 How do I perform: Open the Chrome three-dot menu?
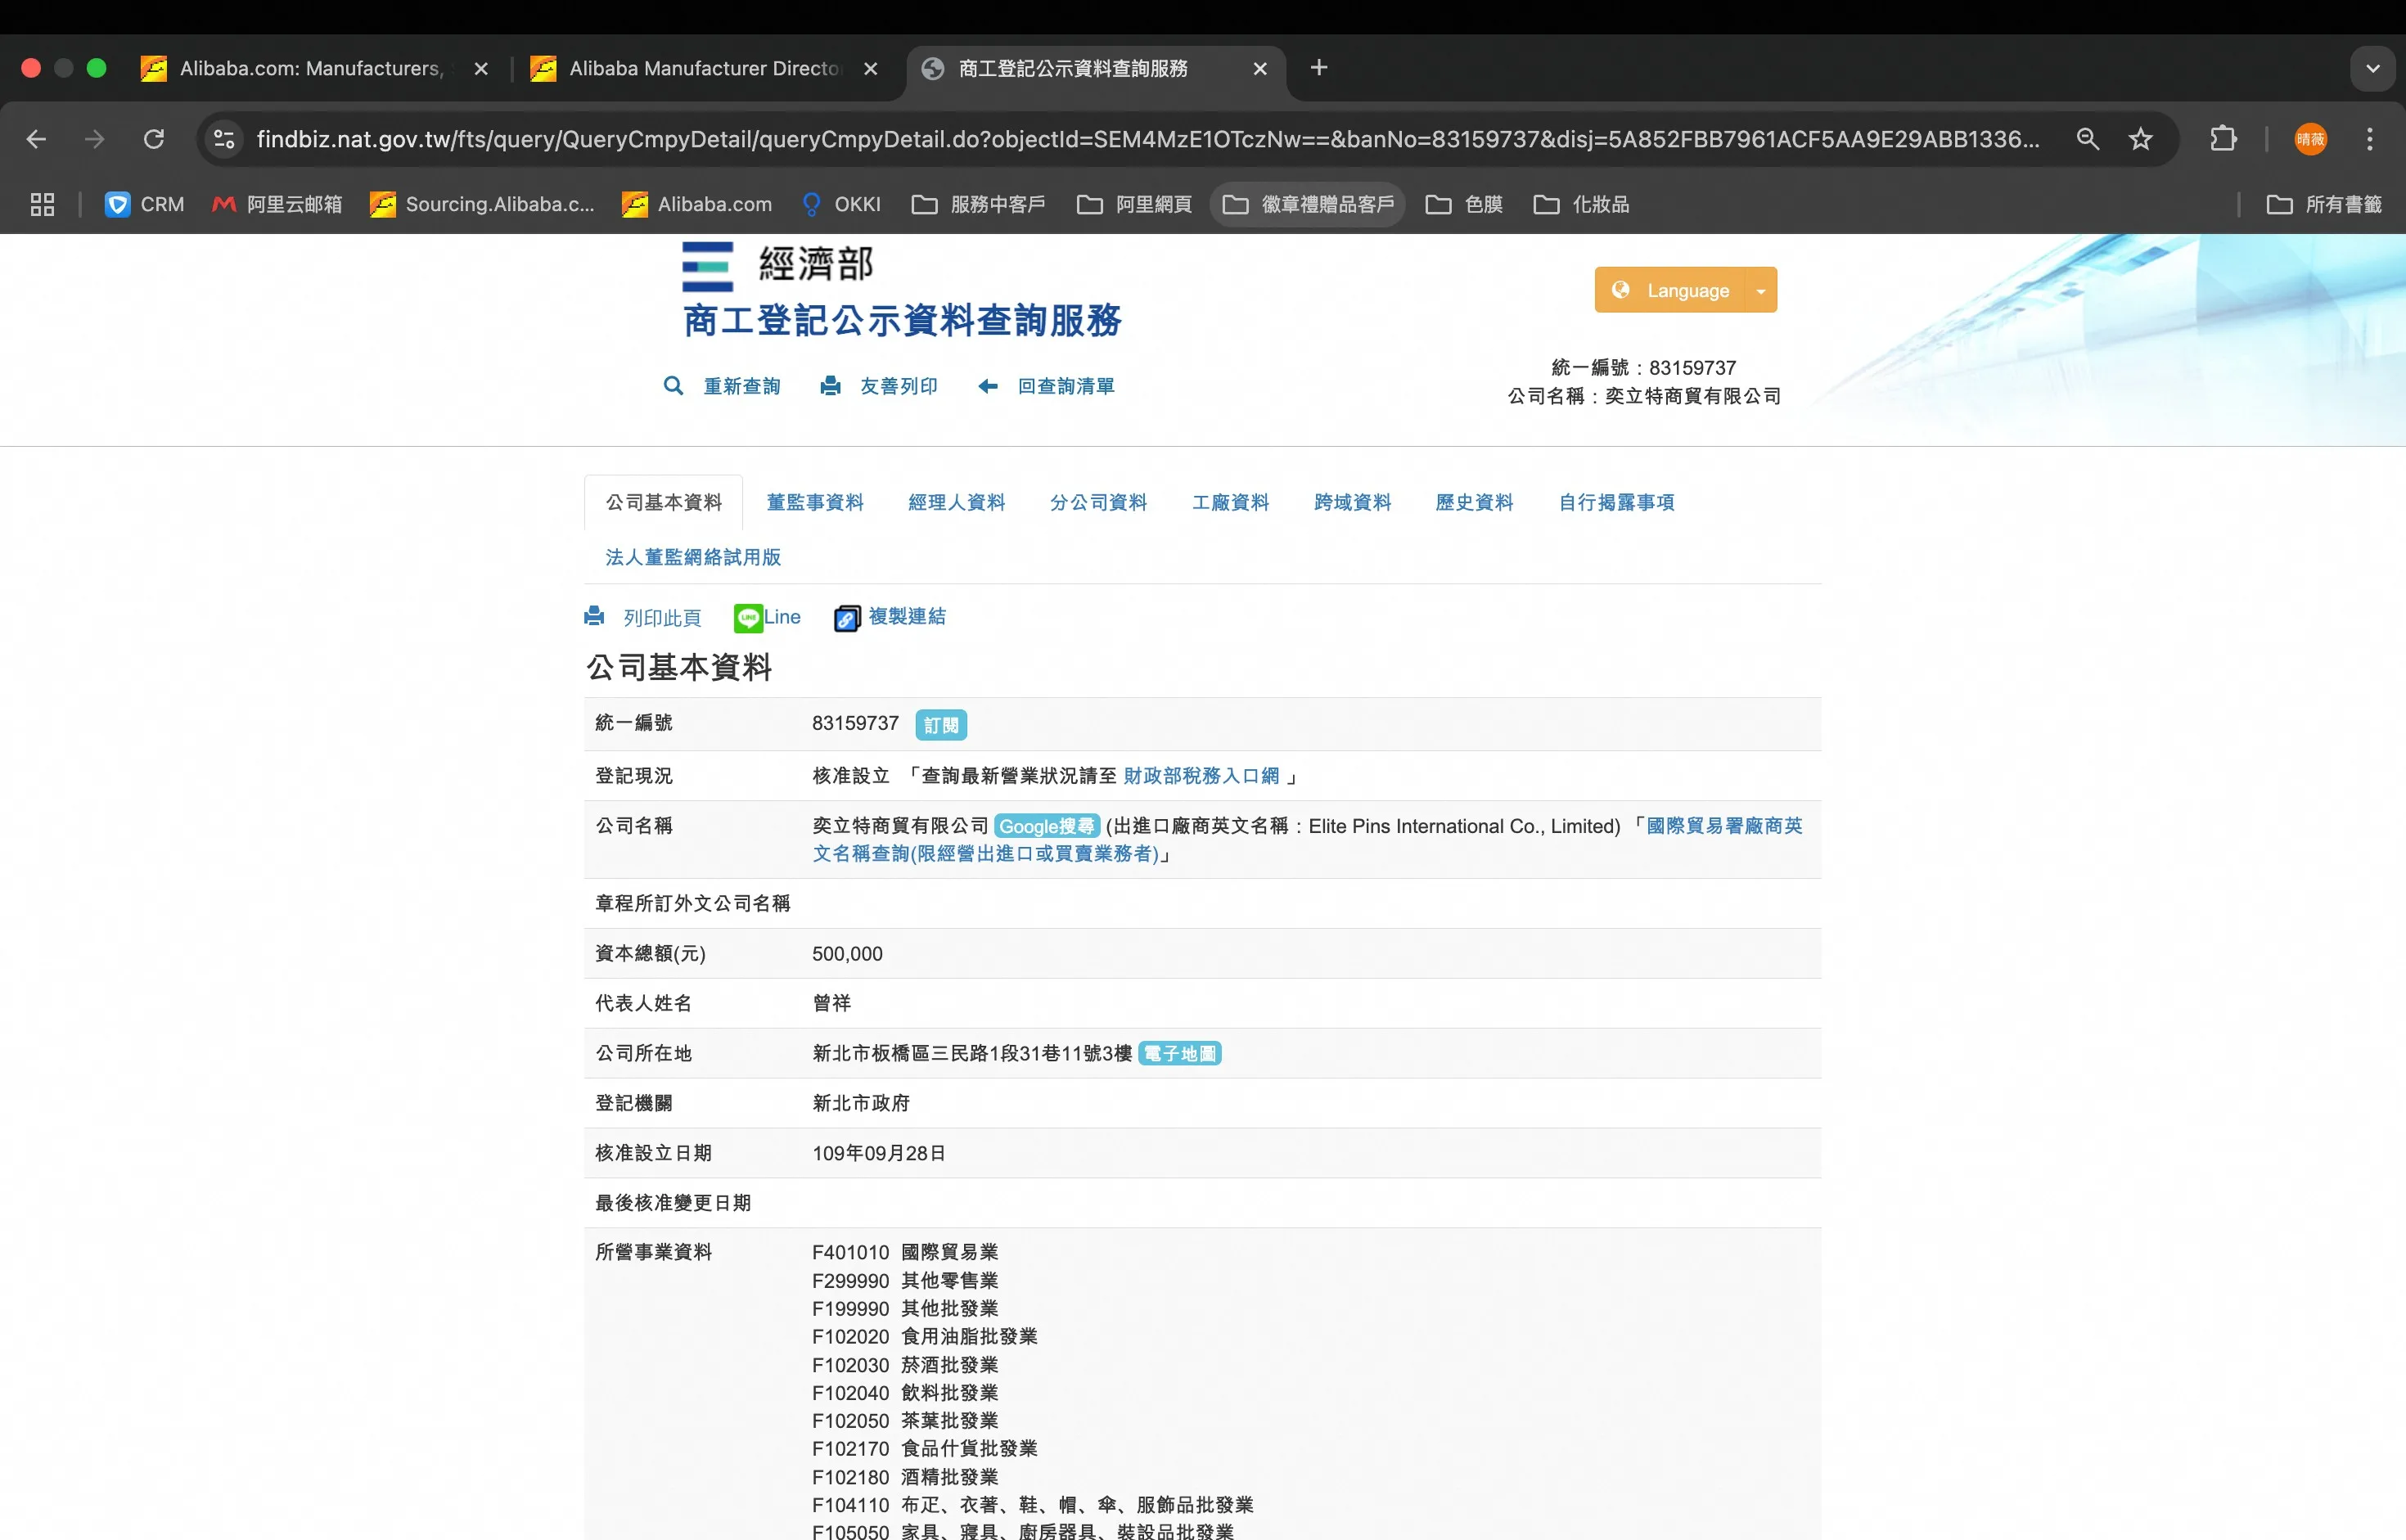click(x=2369, y=139)
